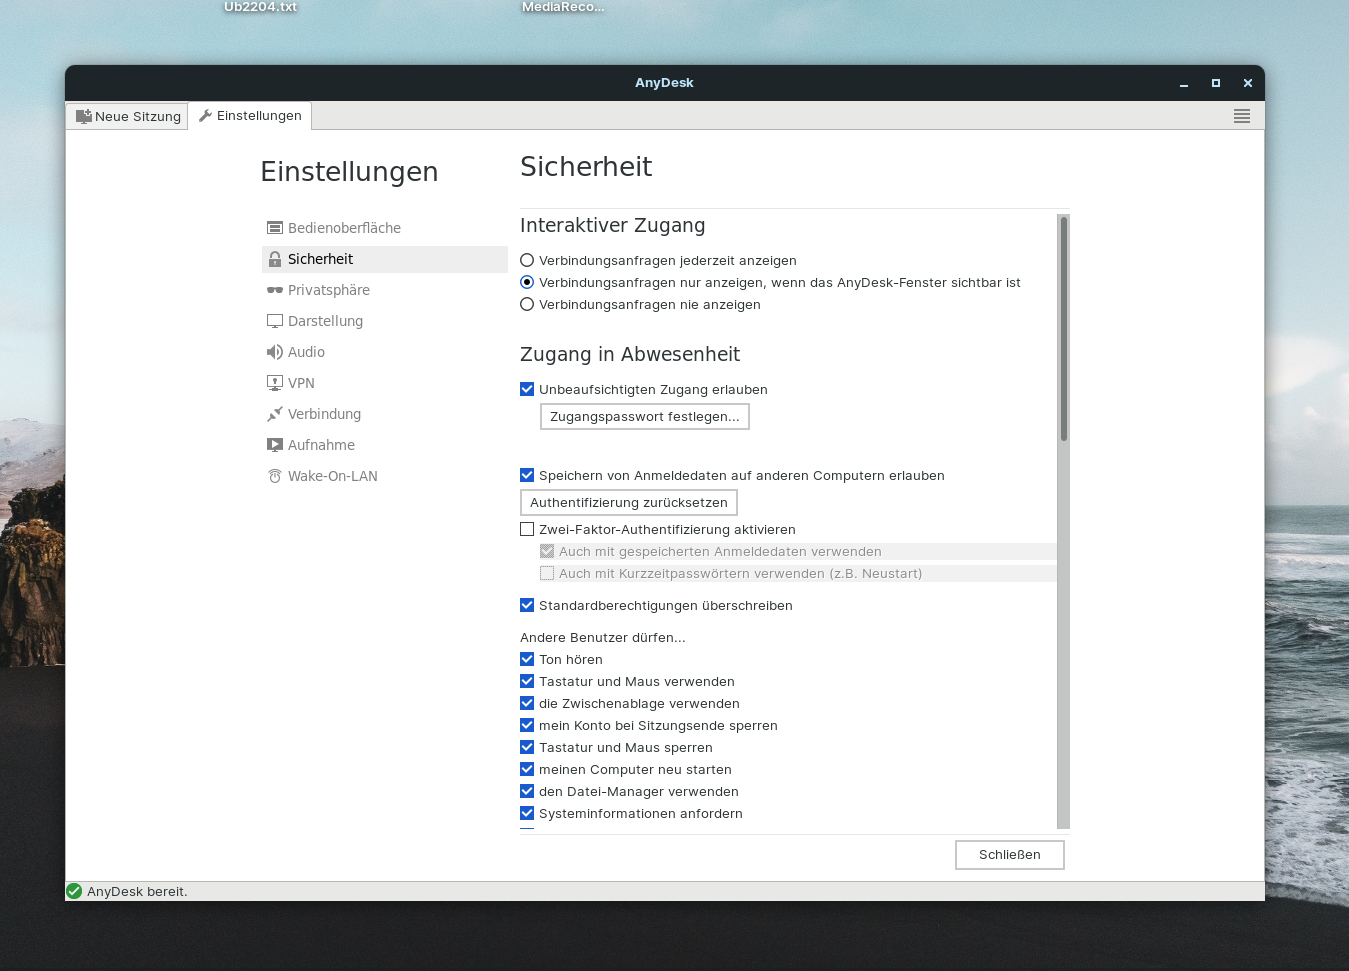Image resolution: width=1349 pixels, height=971 pixels.
Task: Select 'Verbindungsanfragen jederzeit anzeigen' radio option
Action: (527, 260)
